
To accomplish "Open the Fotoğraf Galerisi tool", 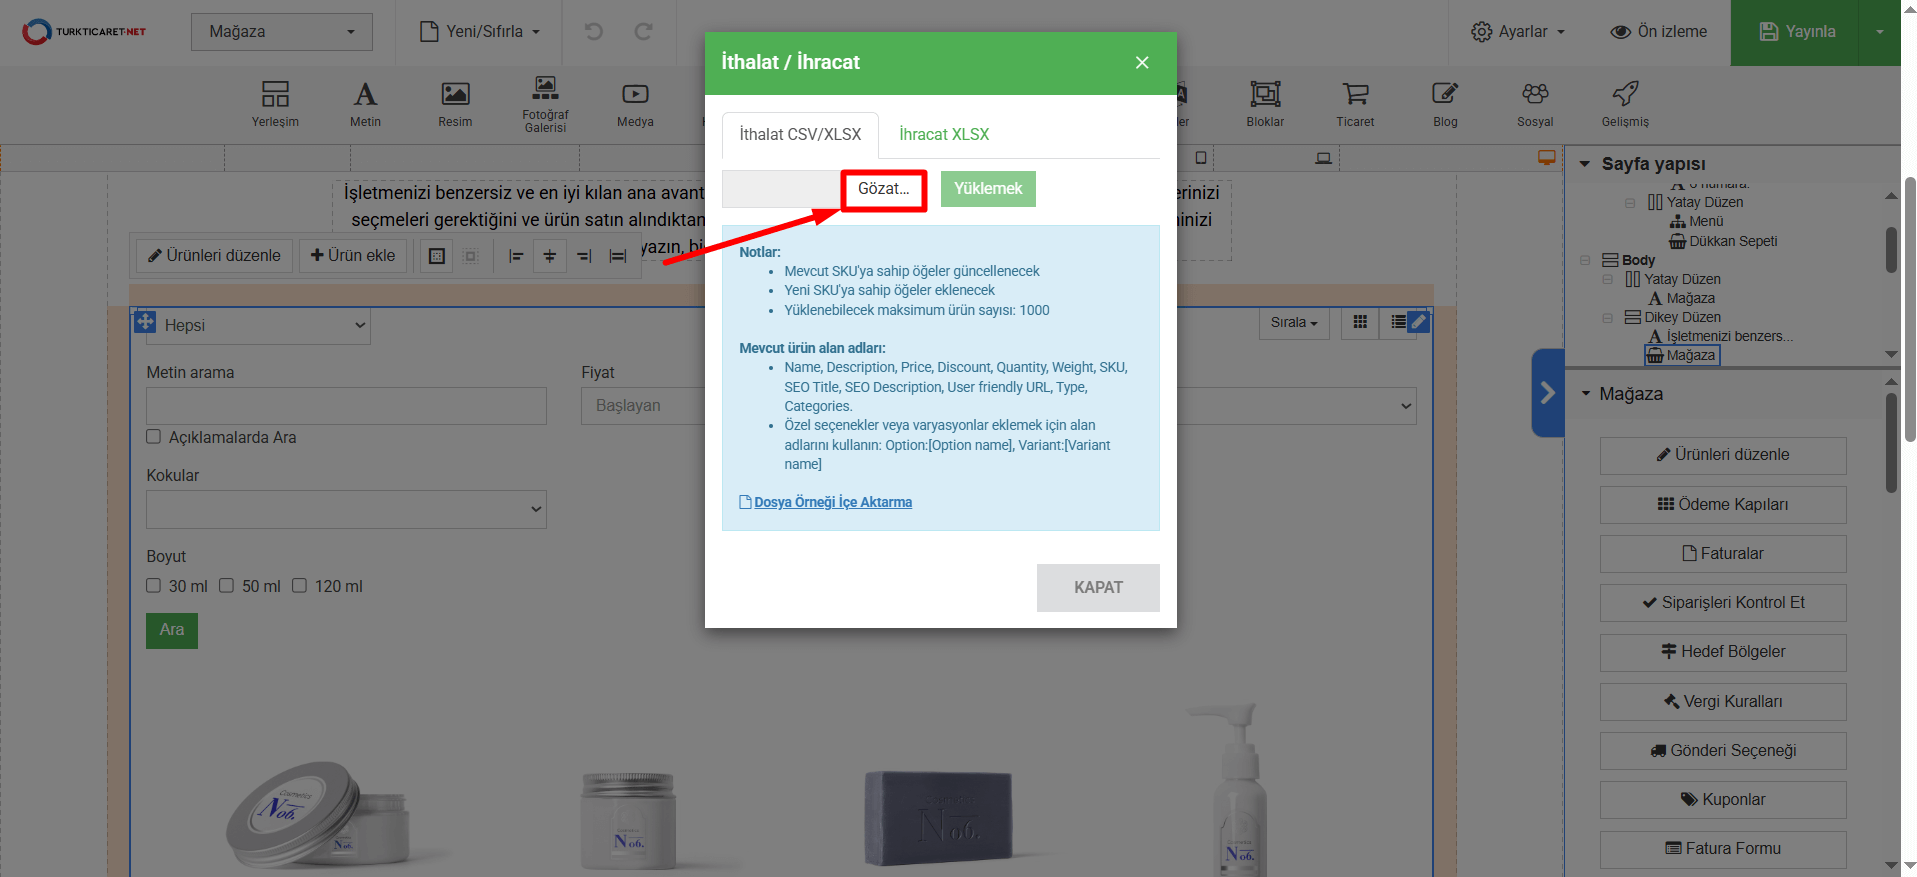I will [545, 104].
